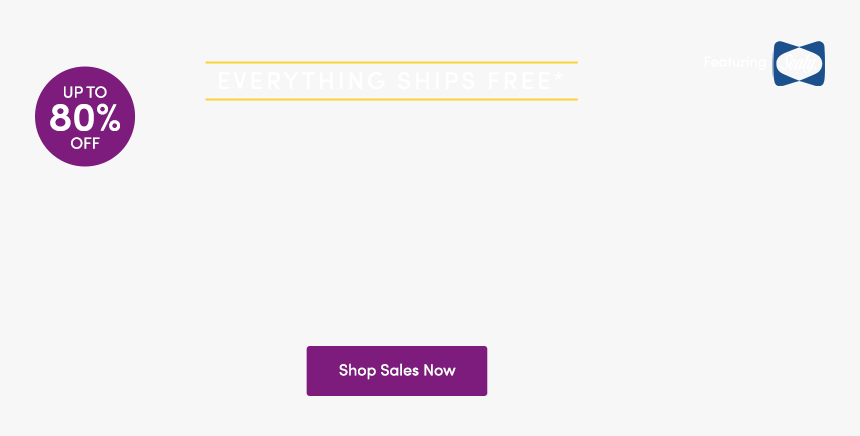Image resolution: width=860 pixels, height=436 pixels.
Task: Click the yellow line above the headline
Action: click(x=392, y=63)
